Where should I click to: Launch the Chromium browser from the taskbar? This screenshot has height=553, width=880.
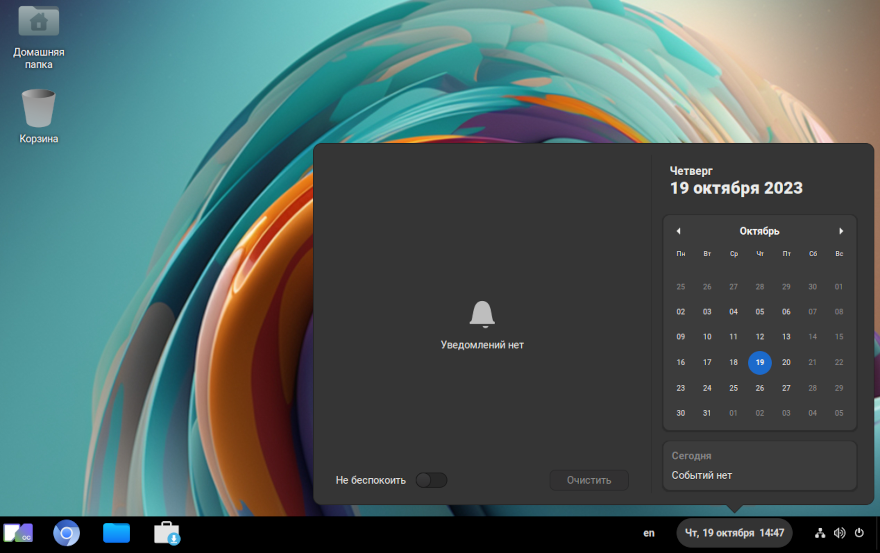click(67, 533)
